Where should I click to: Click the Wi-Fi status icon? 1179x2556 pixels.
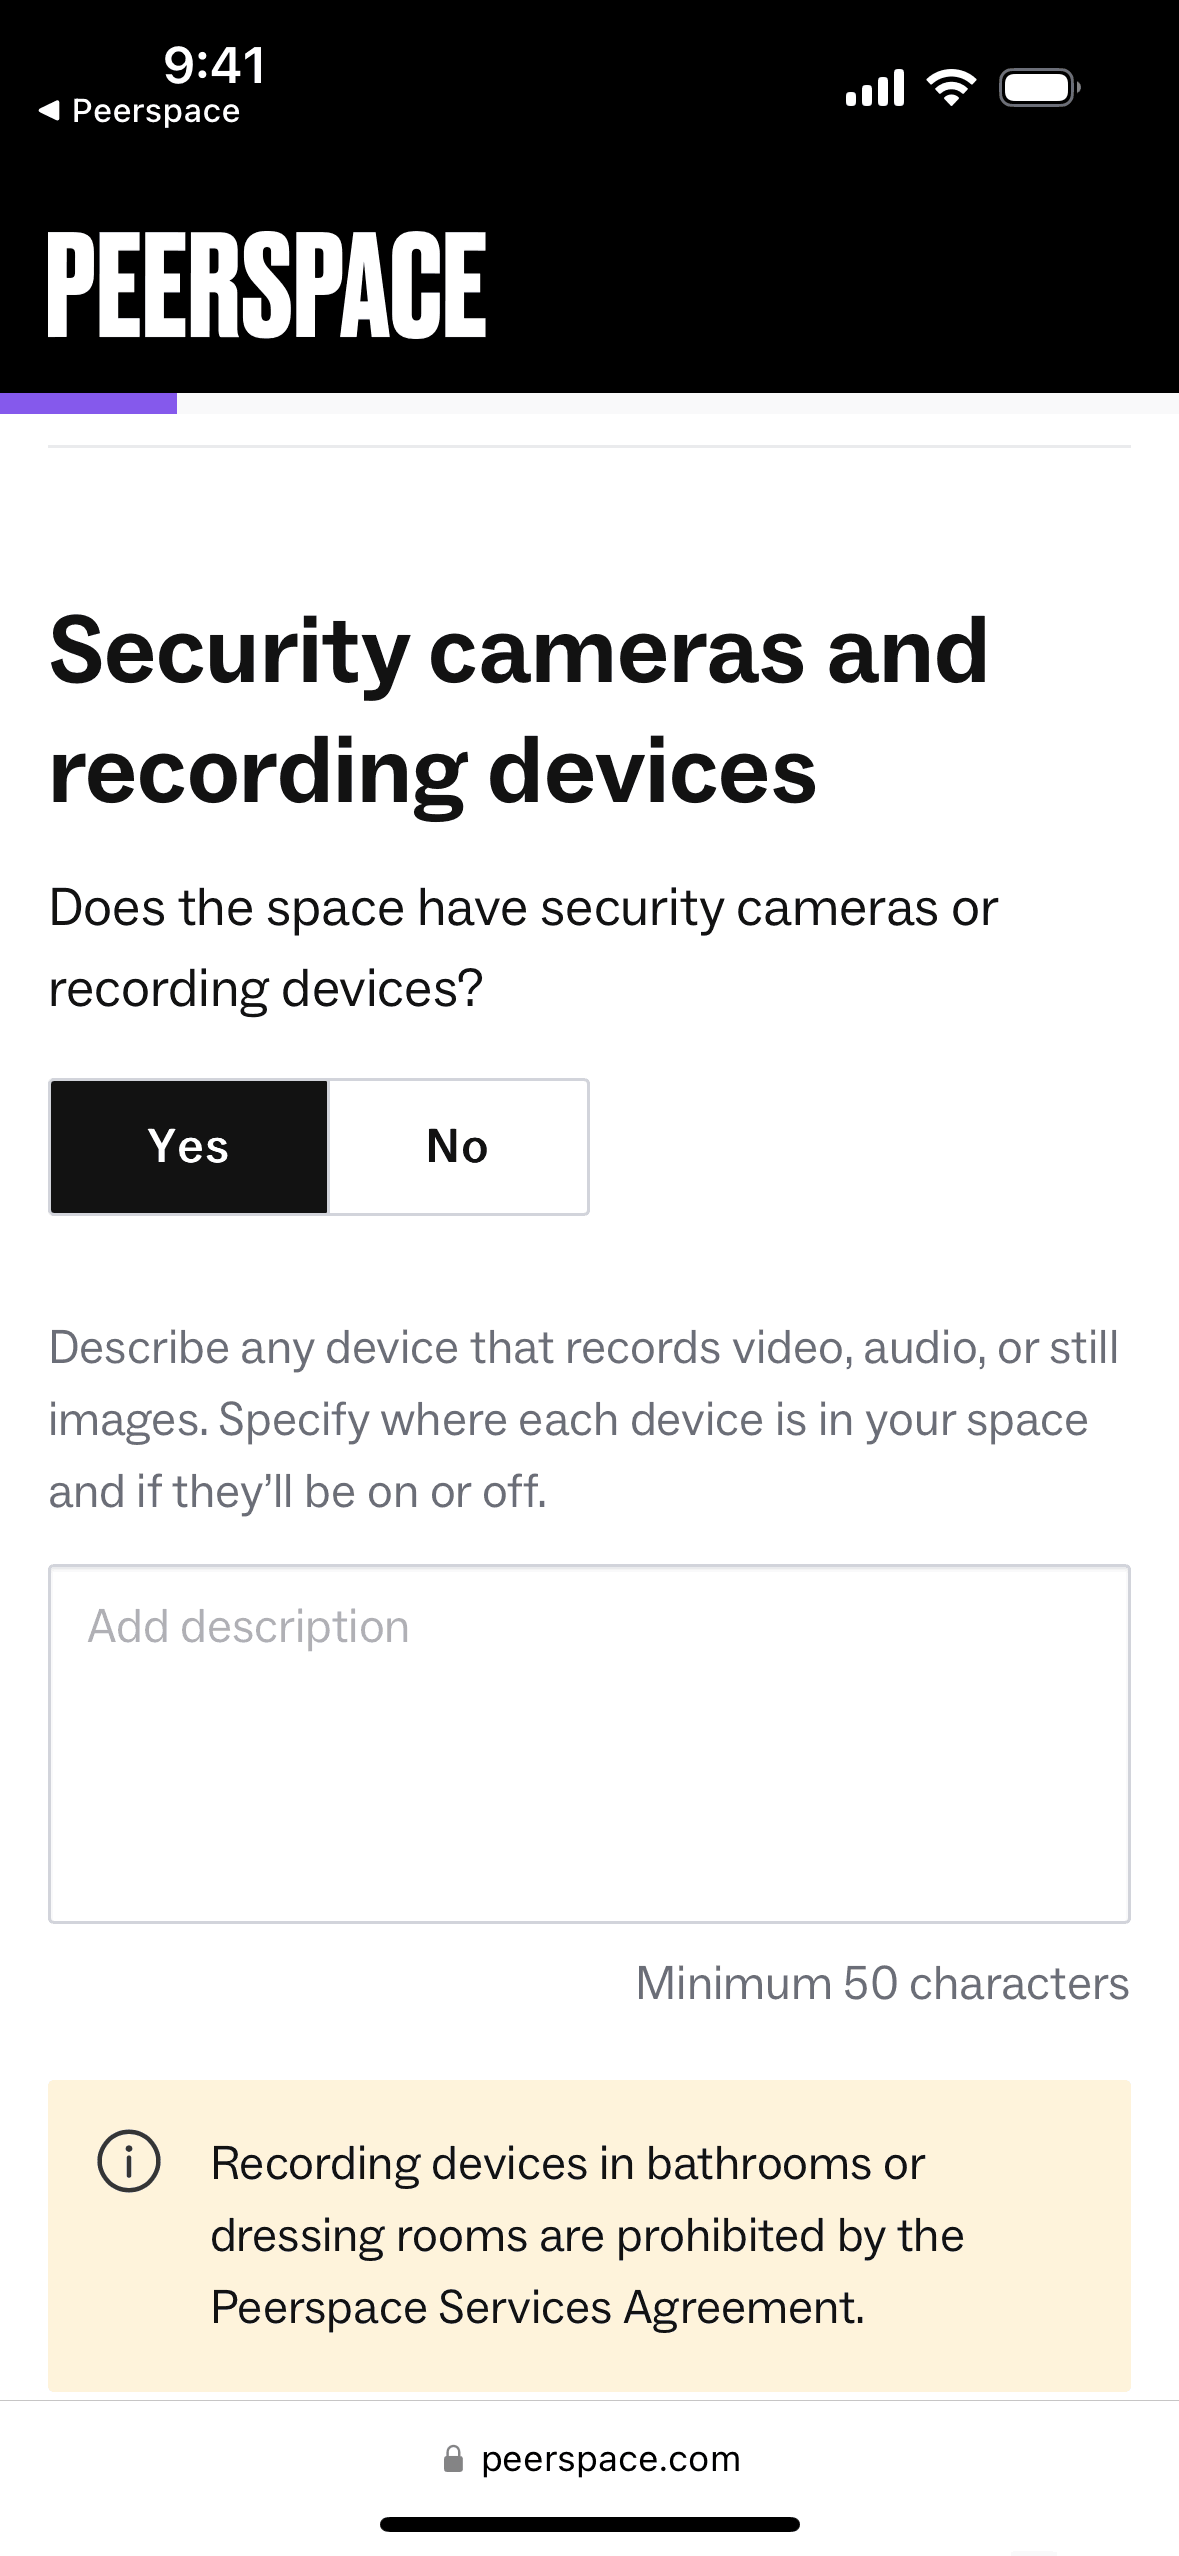pyautogui.click(x=951, y=88)
